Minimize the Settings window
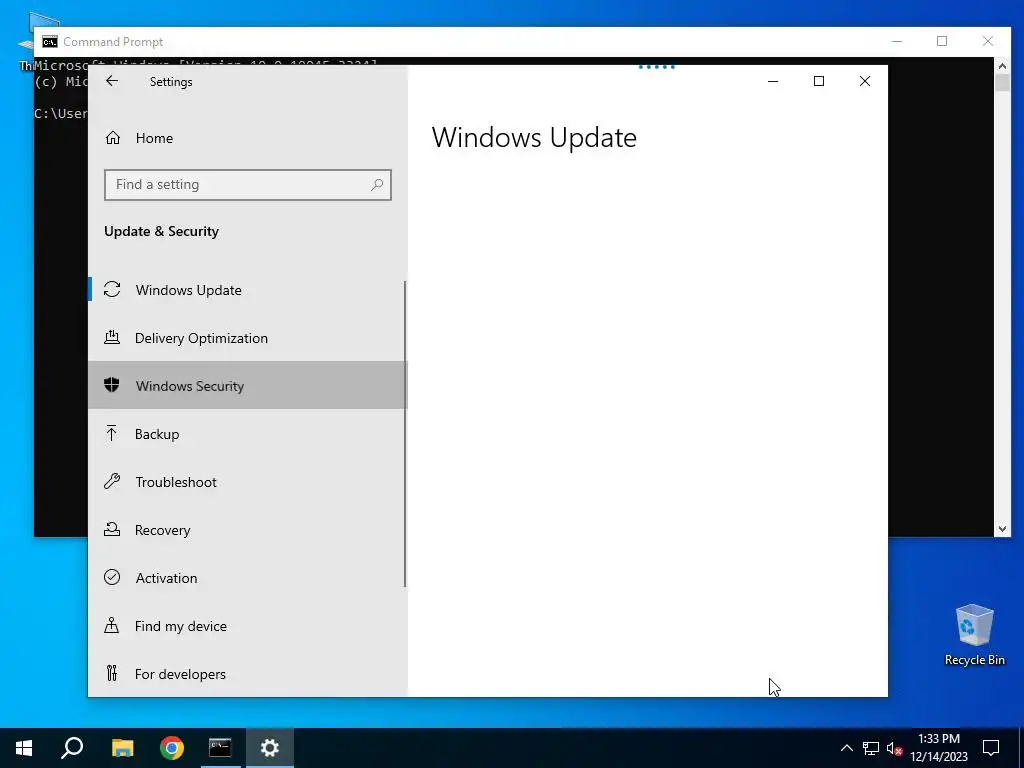 coord(773,81)
